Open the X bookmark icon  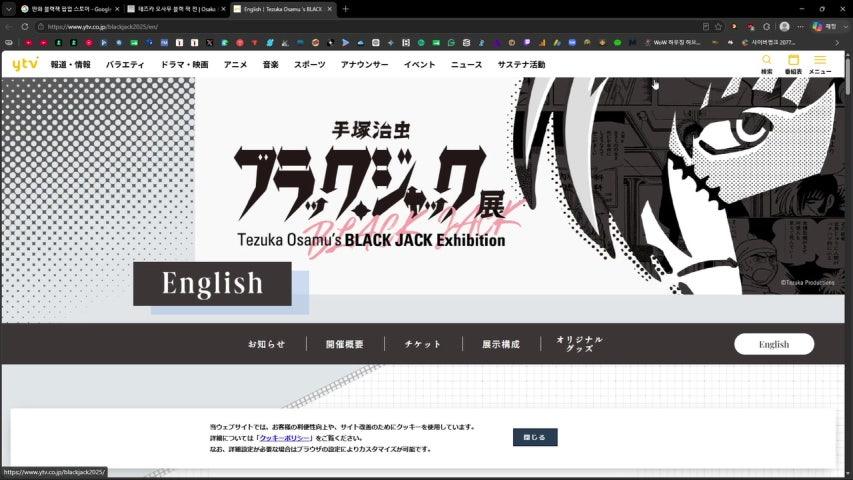tap(209, 42)
